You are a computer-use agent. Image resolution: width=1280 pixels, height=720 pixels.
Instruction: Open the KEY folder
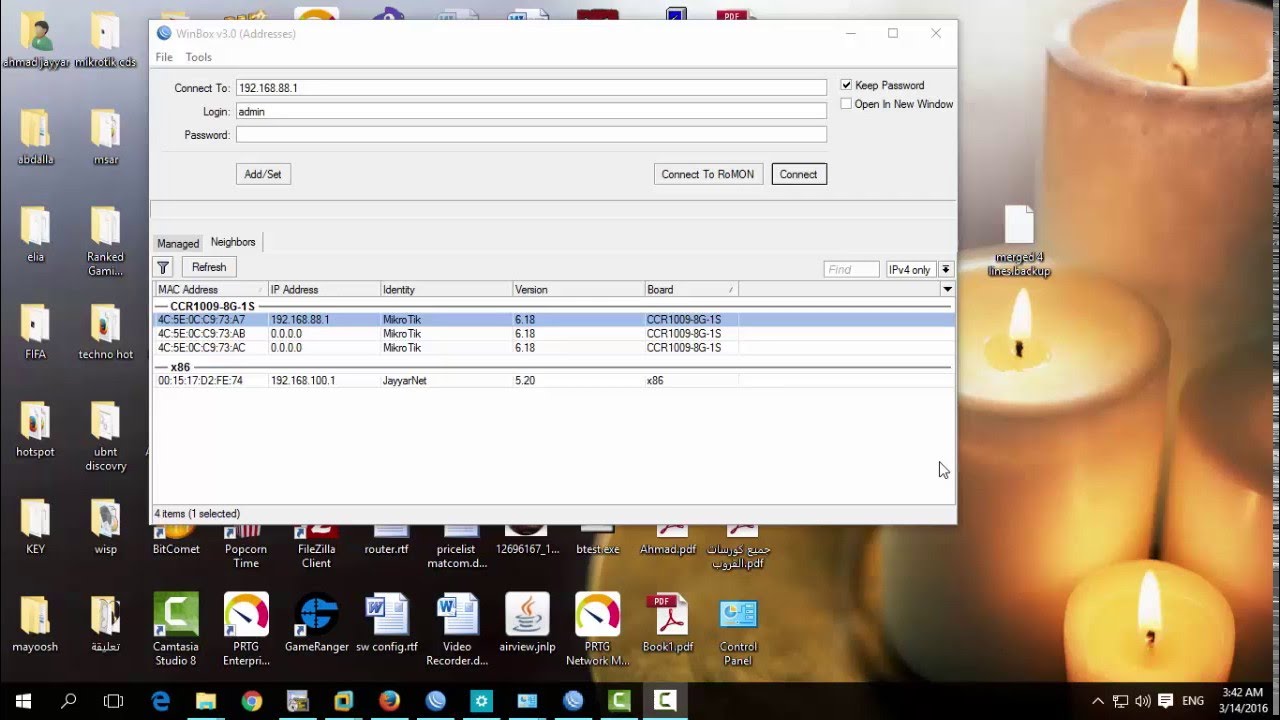tap(35, 527)
